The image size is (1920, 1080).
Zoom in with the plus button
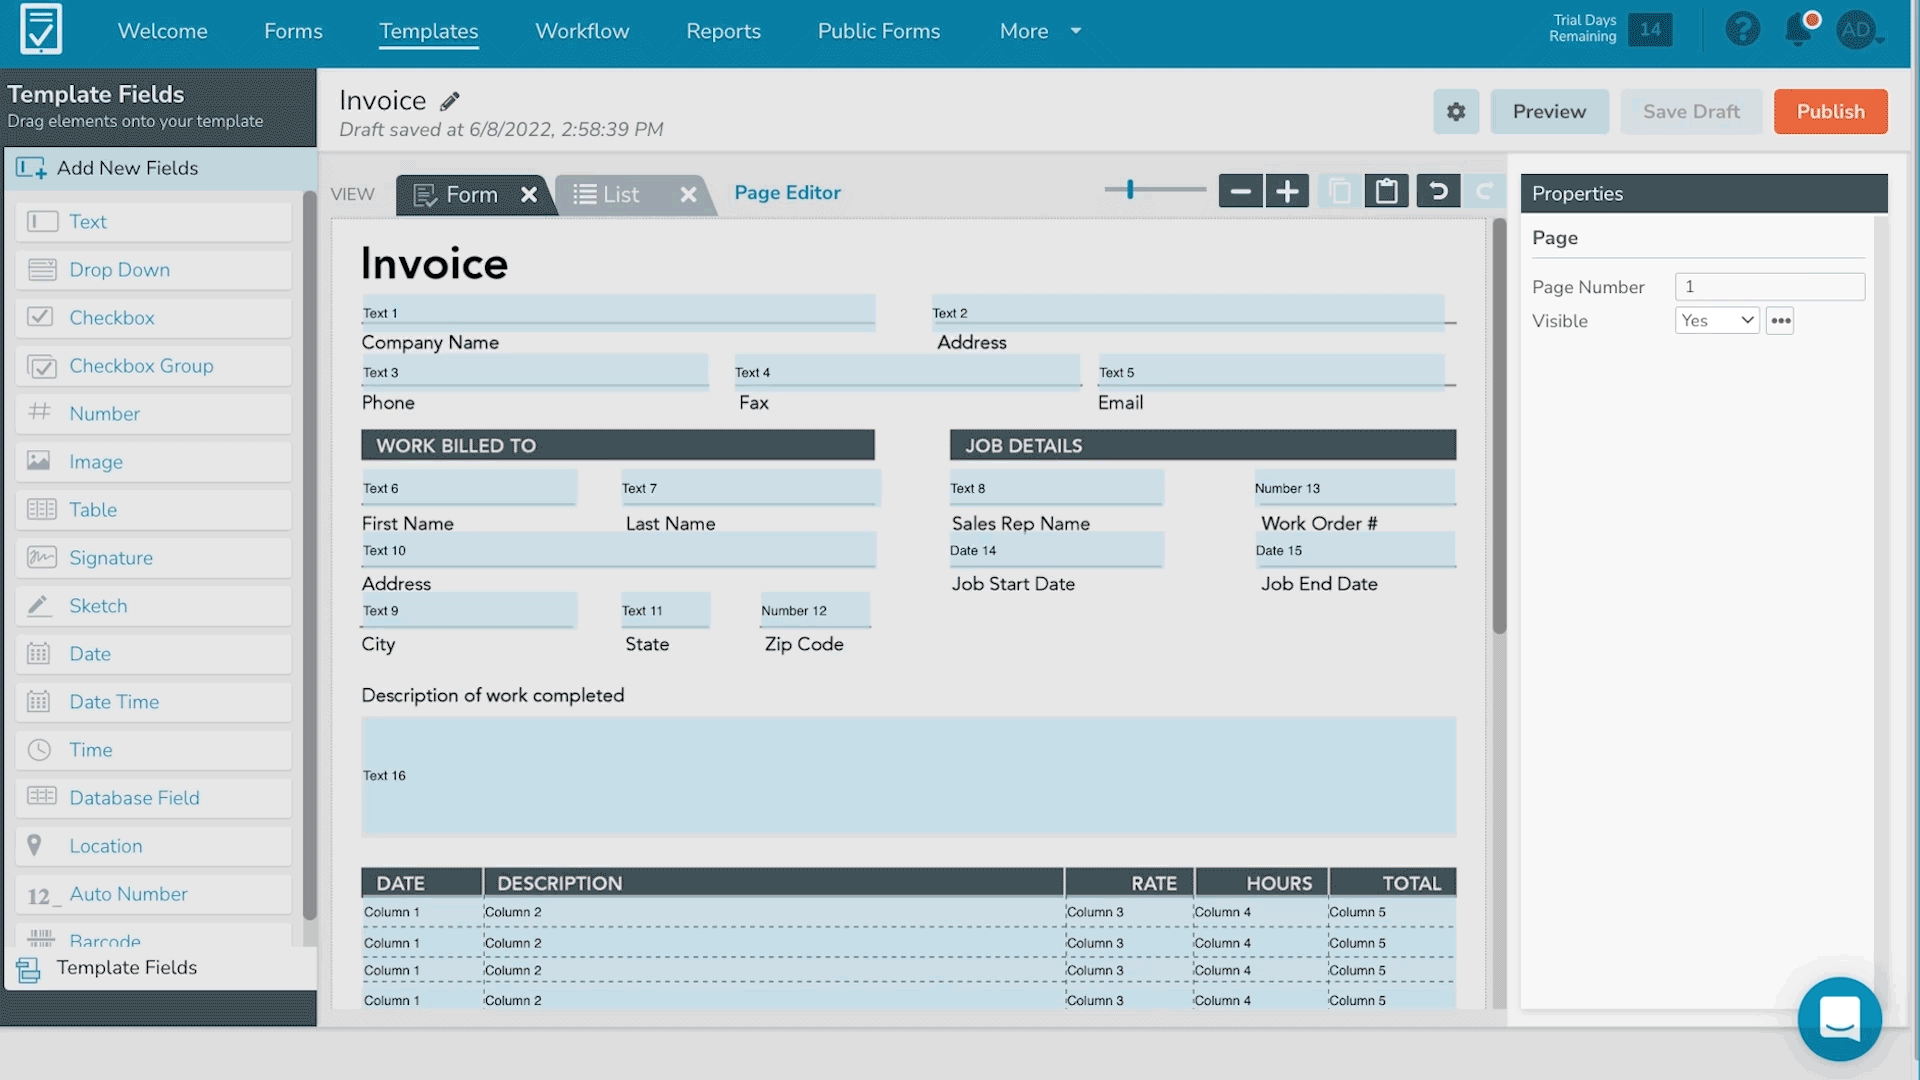pyautogui.click(x=1288, y=191)
